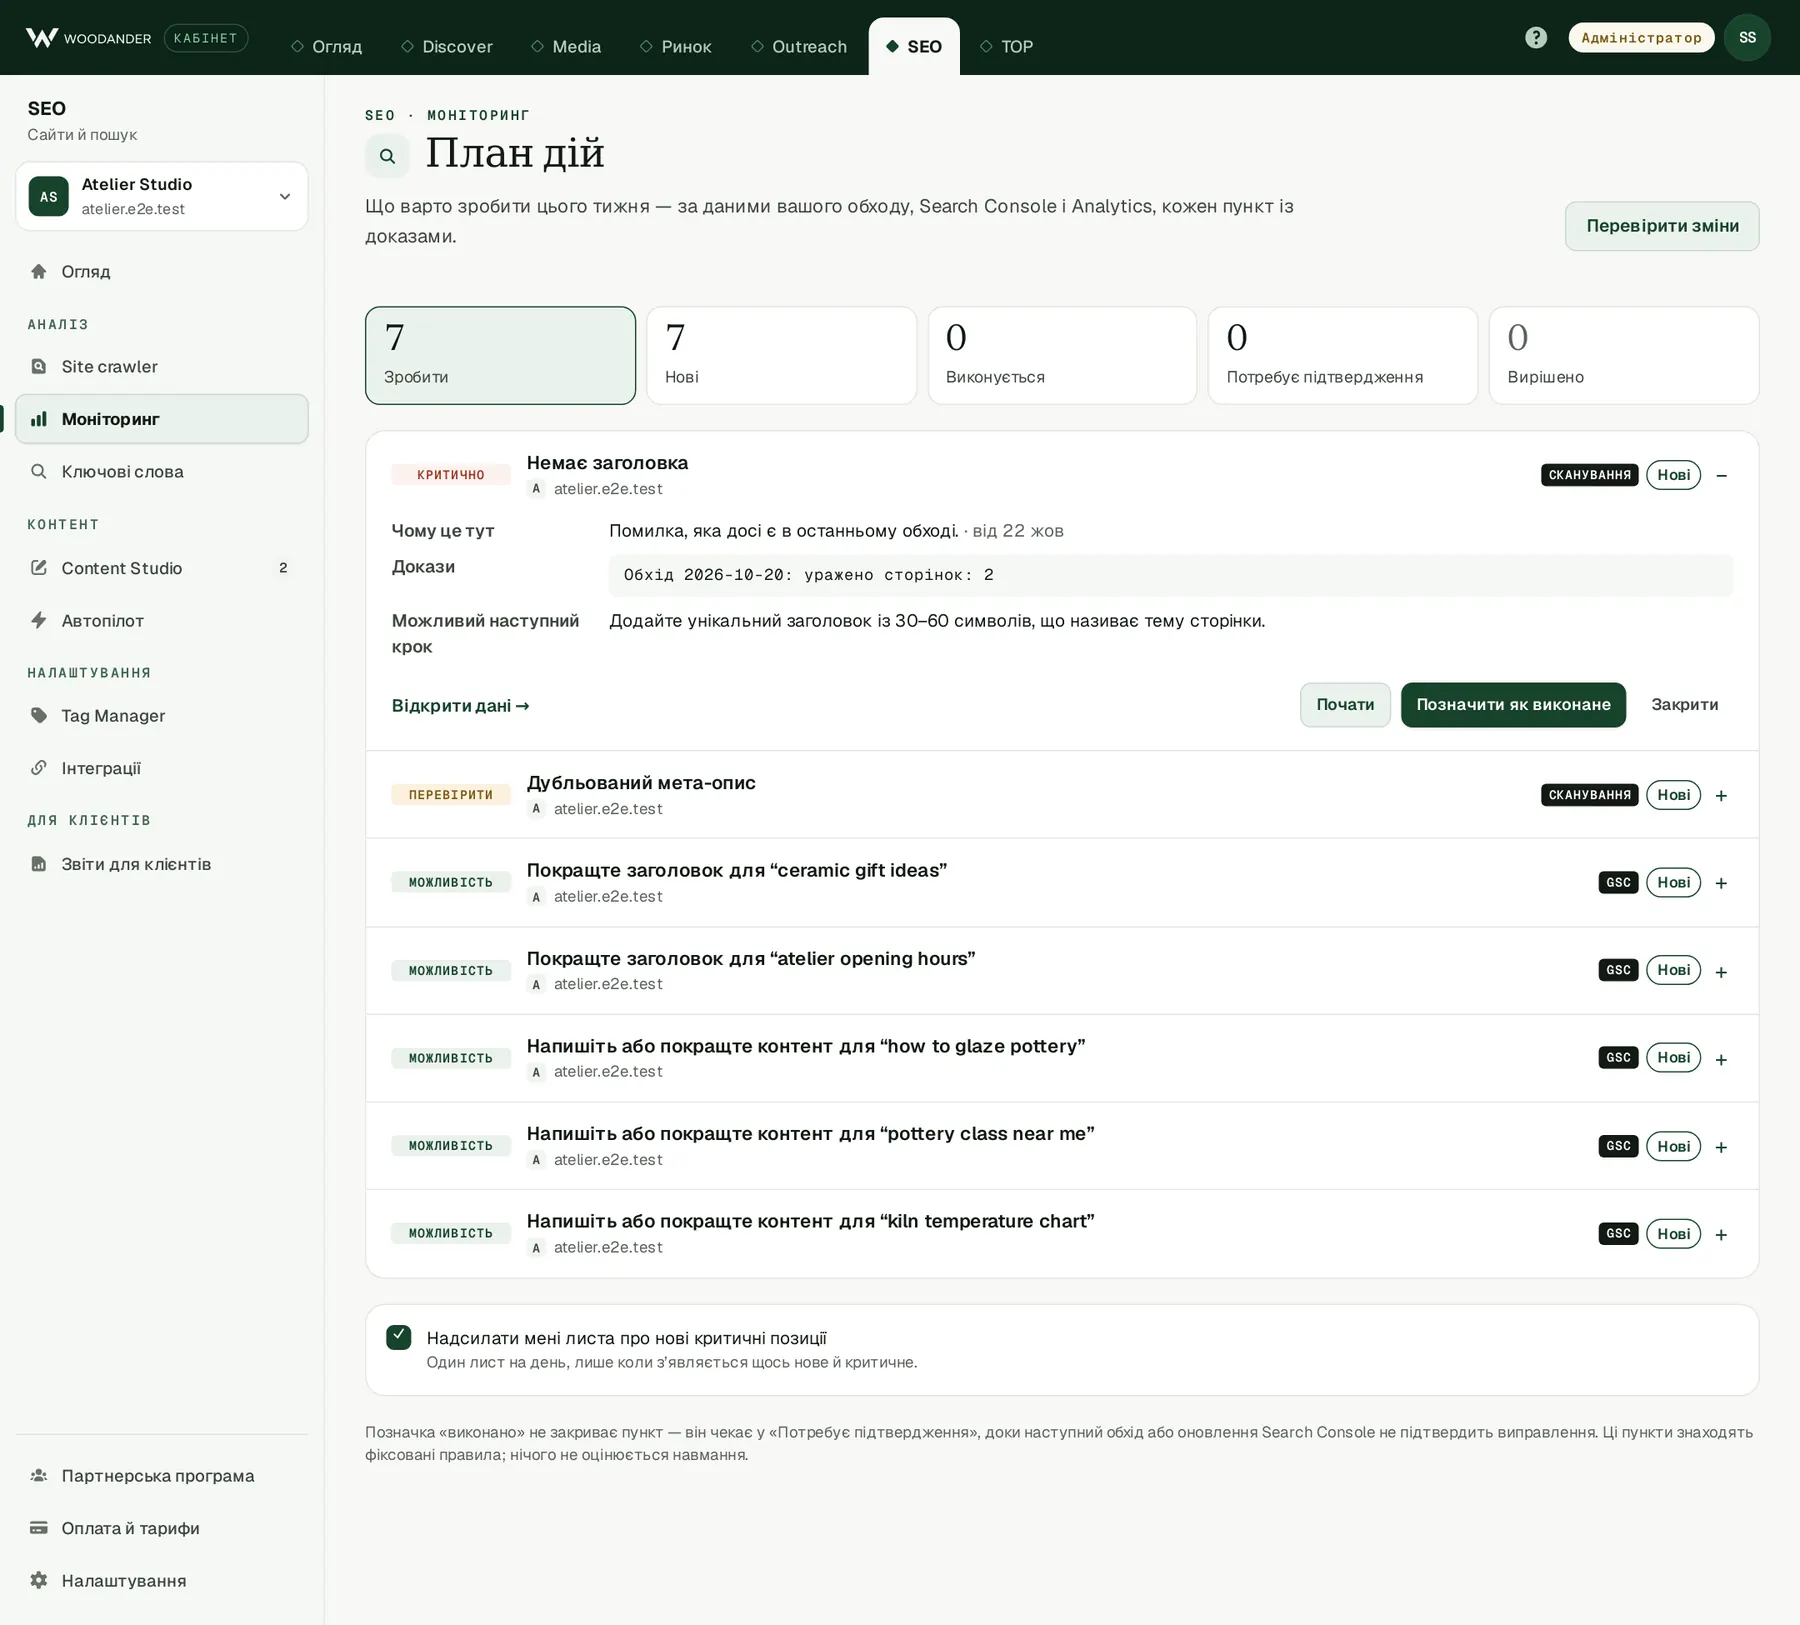Click the Site crawler icon

39,366
